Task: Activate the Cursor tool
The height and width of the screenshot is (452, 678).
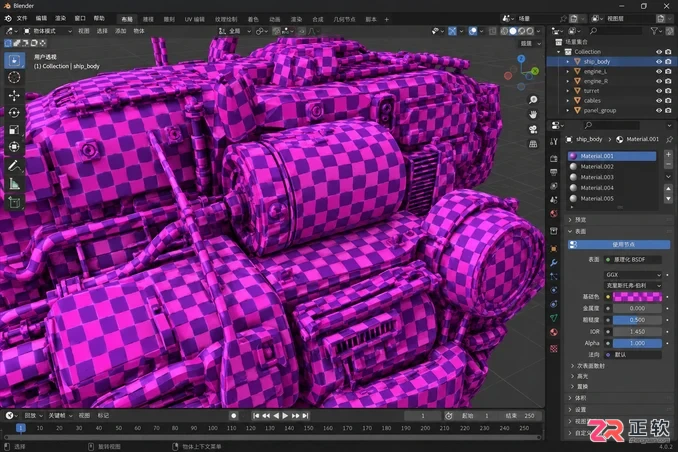Action: click(14, 78)
